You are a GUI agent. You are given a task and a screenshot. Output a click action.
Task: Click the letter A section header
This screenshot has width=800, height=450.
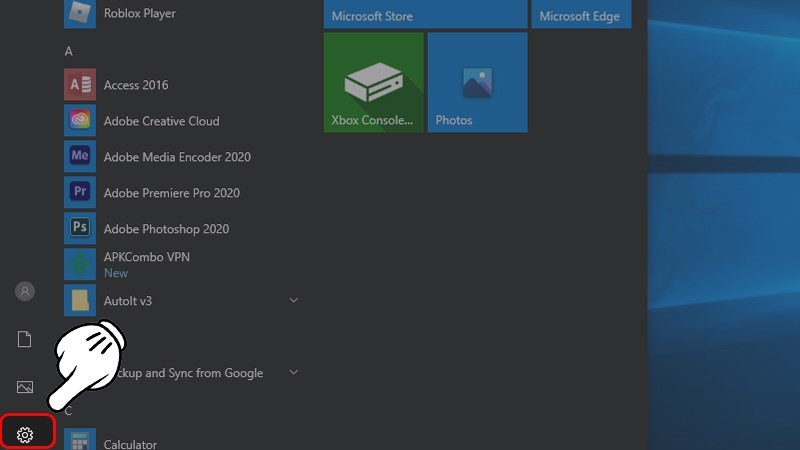69,50
